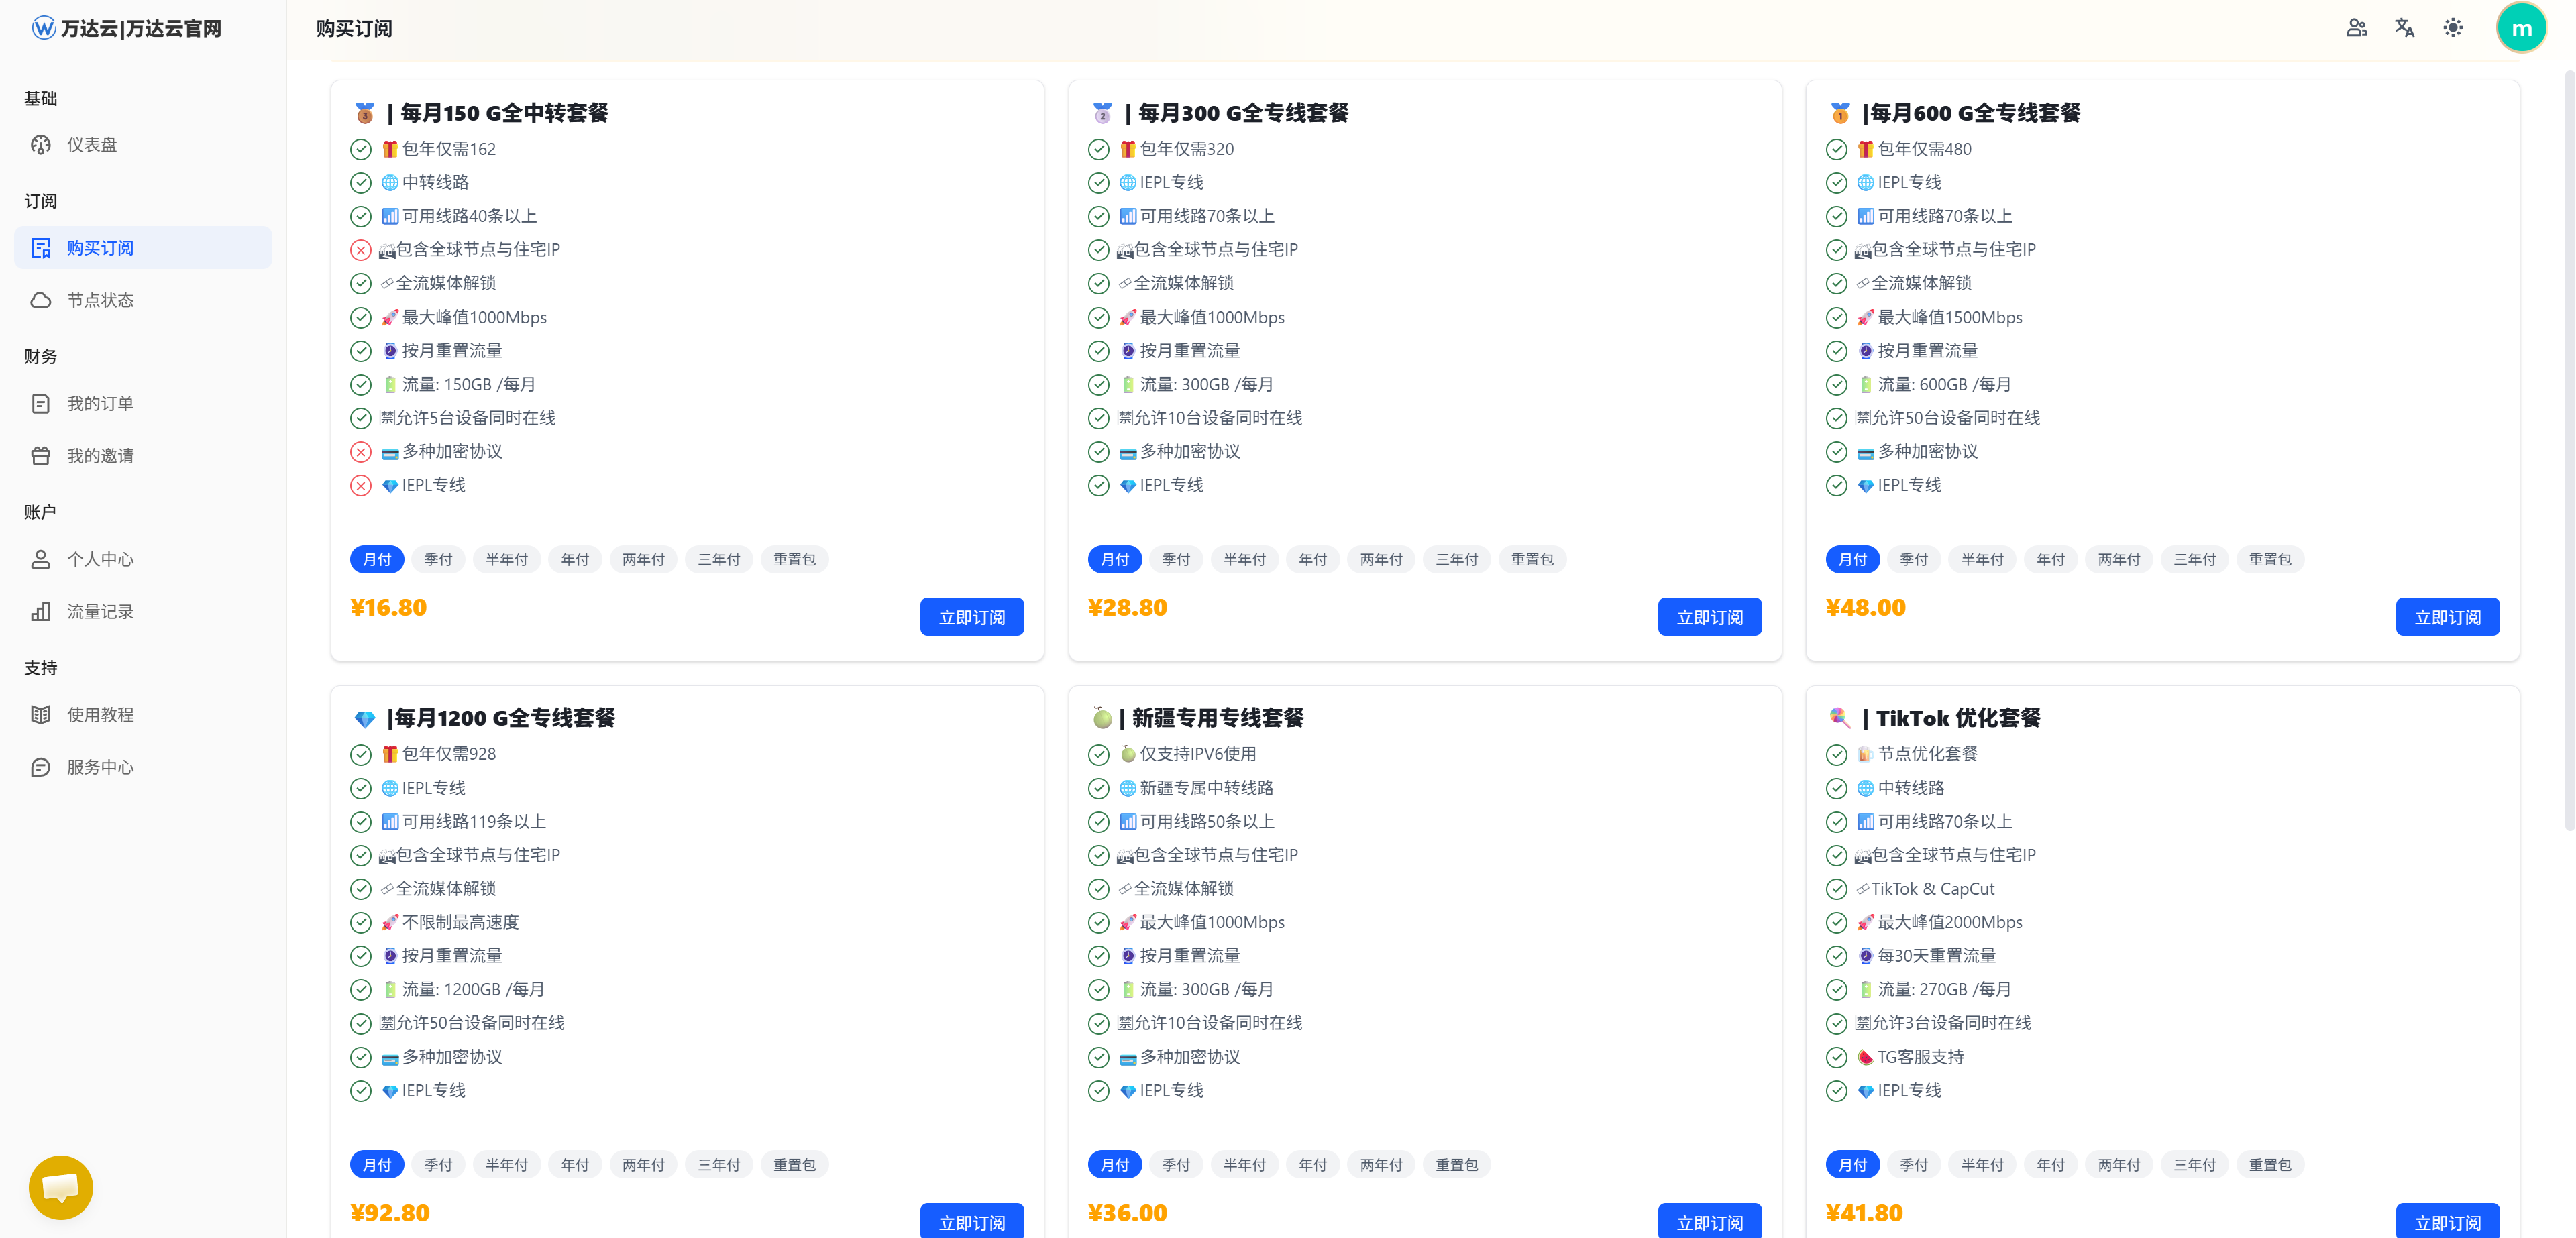This screenshot has width=2576, height=1238.
Task: Open 服务中心 in the sidebar
Action: coord(143,767)
